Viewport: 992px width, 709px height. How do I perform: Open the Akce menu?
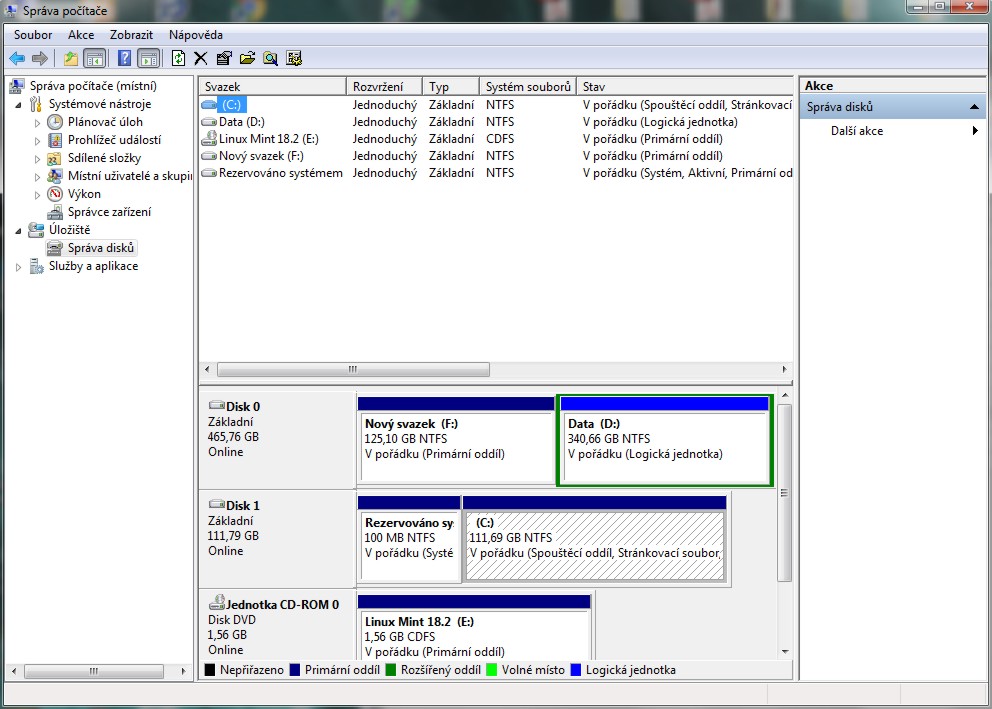tap(81, 35)
